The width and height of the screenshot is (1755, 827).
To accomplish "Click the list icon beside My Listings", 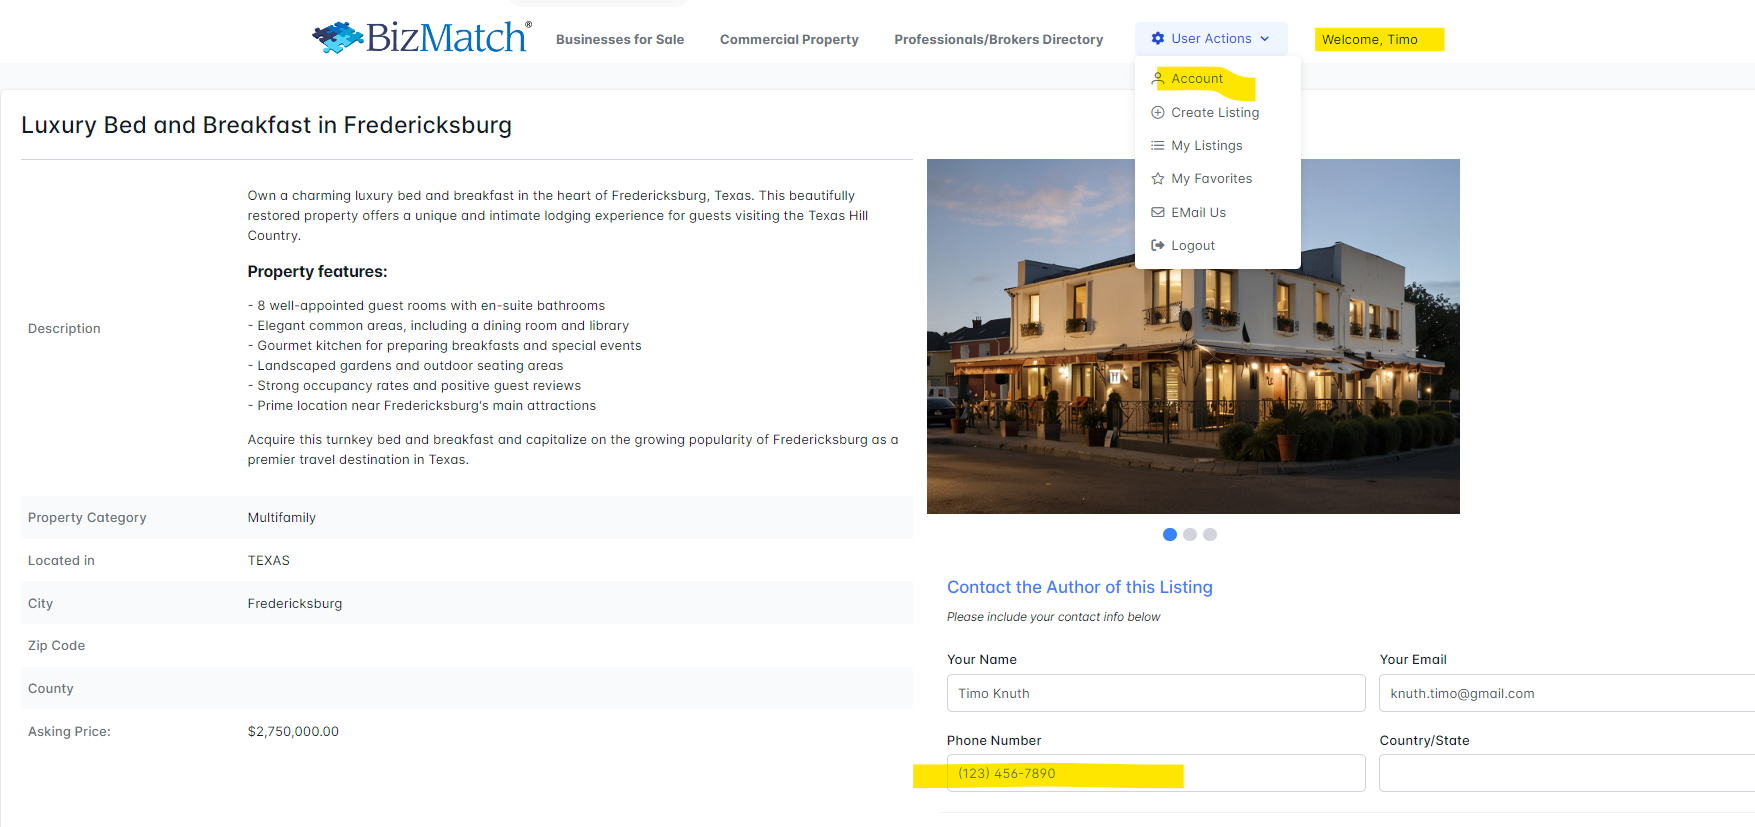I will (1158, 146).
